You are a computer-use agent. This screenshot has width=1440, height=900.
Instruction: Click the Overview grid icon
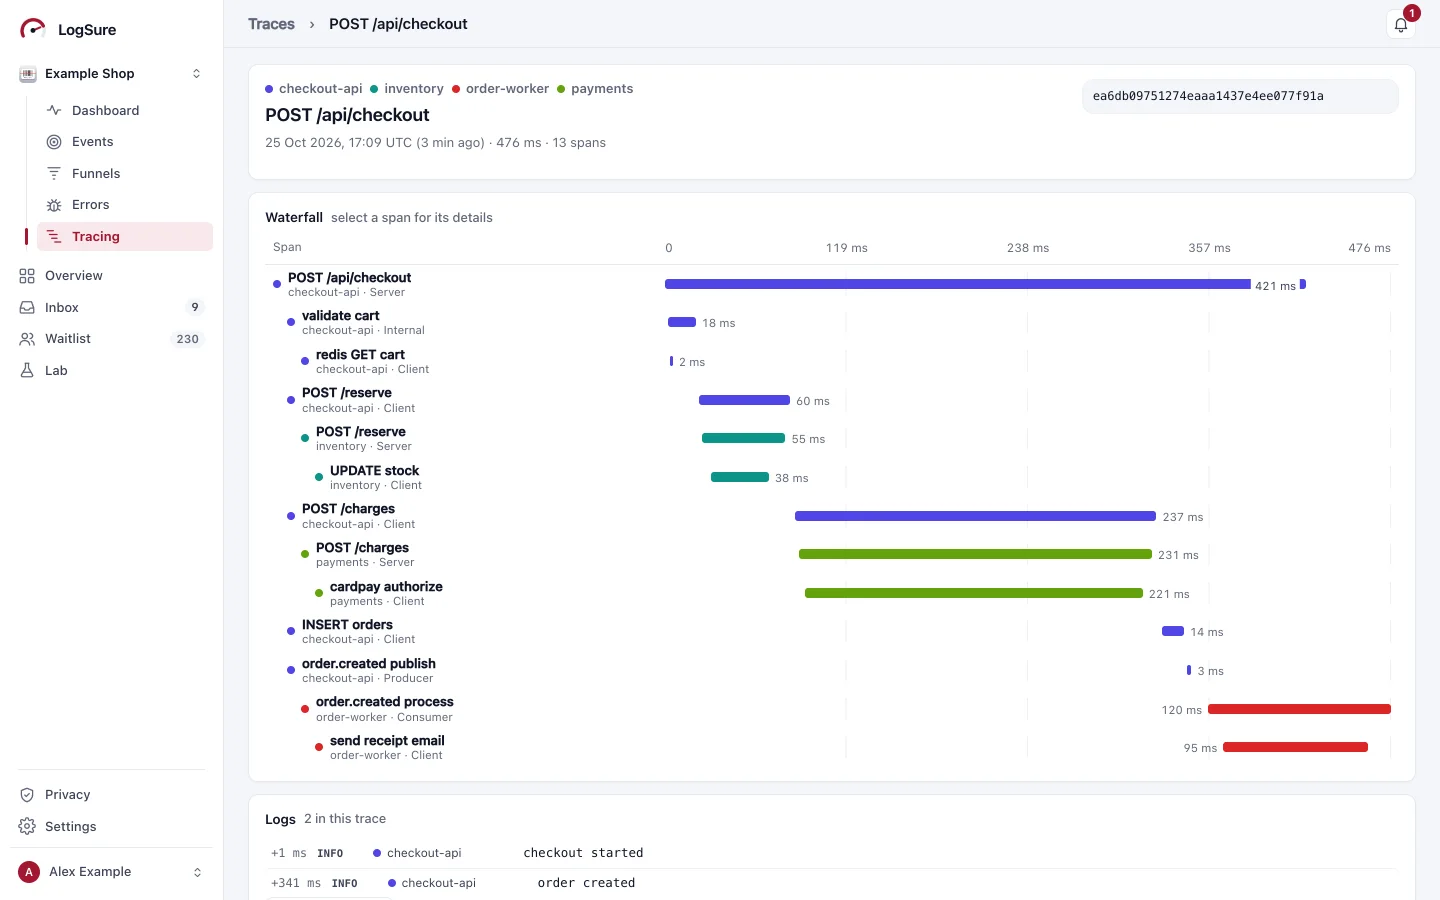point(27,276)
